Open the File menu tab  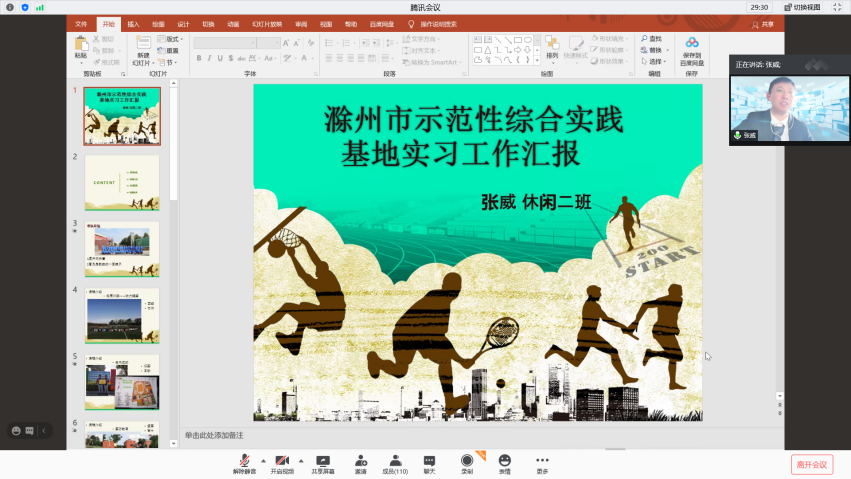click(81, 24)
